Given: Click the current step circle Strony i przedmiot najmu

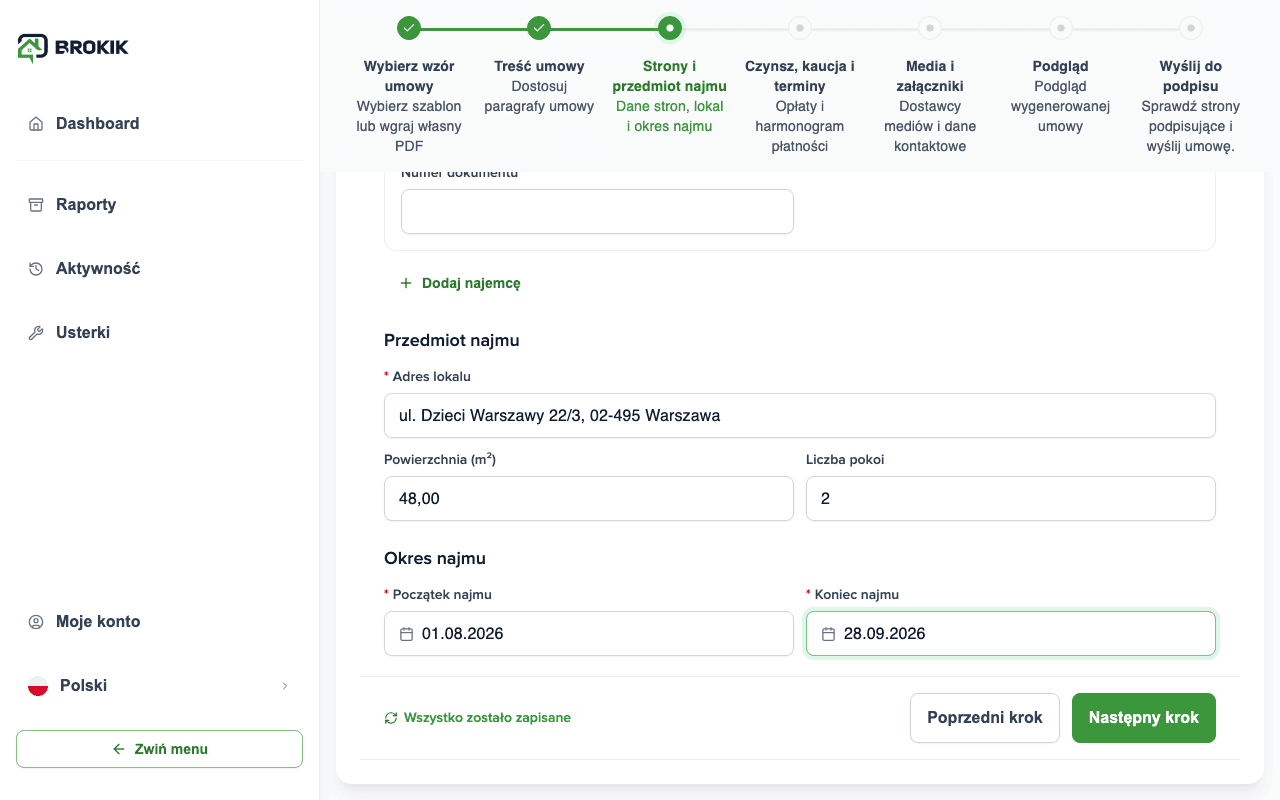Looking at the screenshot, I should (670, 28).
